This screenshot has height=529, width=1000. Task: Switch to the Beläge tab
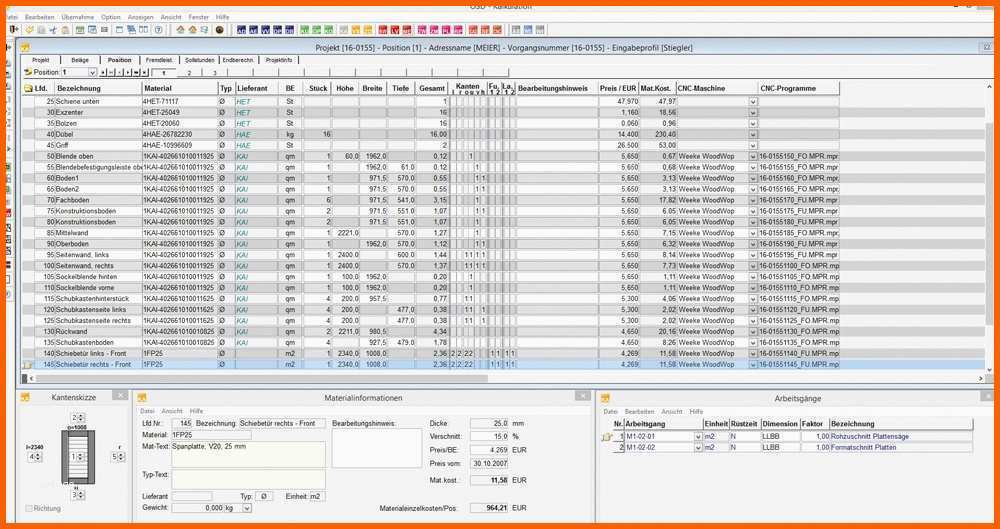80,60
